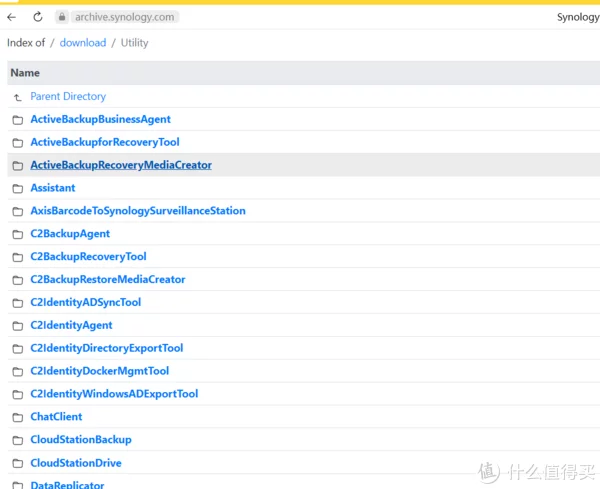Open the C2IdentityWindowsADExportTool folder link
Viewport: 600px width, 489px height.
pos(114,394)
